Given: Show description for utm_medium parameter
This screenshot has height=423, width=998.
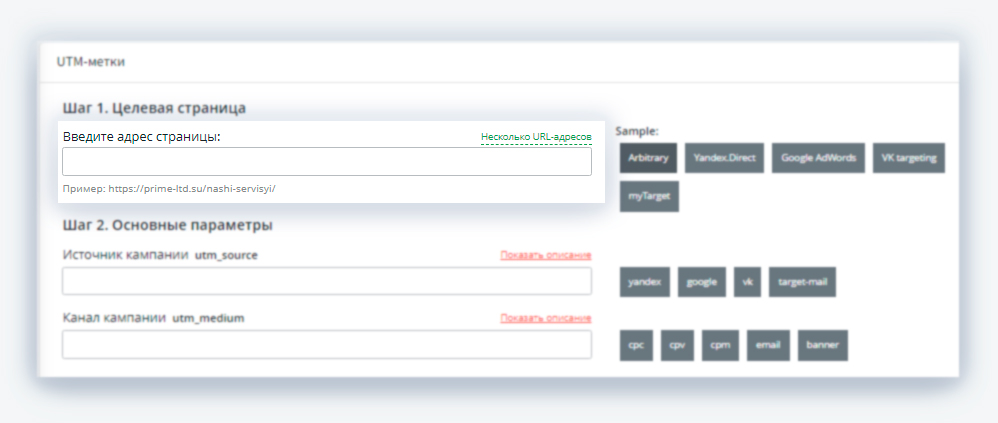Looking at the screenshot, I should [x=545, y=319].
